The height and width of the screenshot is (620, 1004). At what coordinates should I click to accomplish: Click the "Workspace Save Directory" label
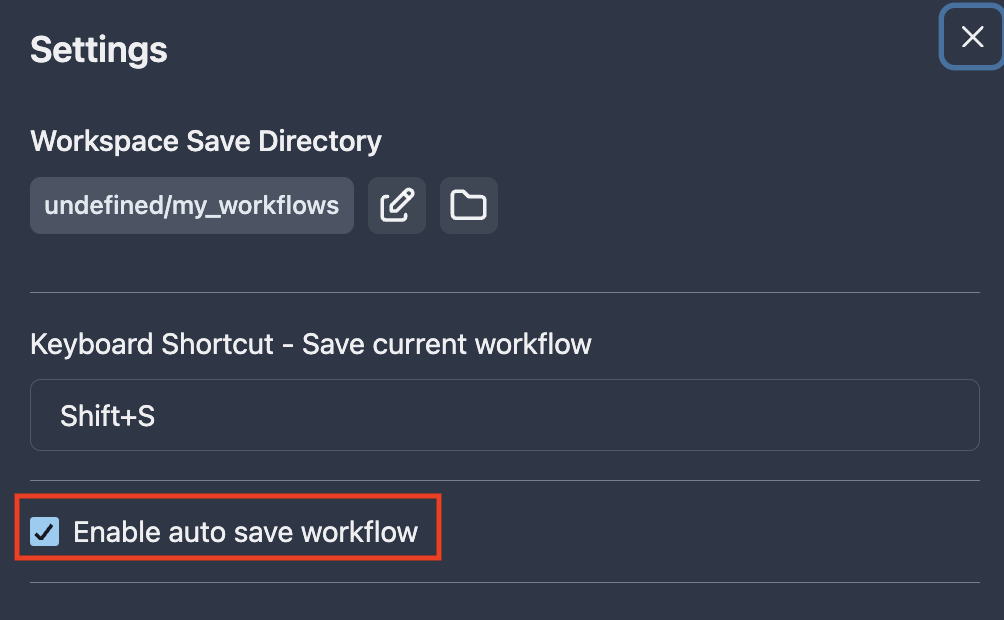(206, 141)
